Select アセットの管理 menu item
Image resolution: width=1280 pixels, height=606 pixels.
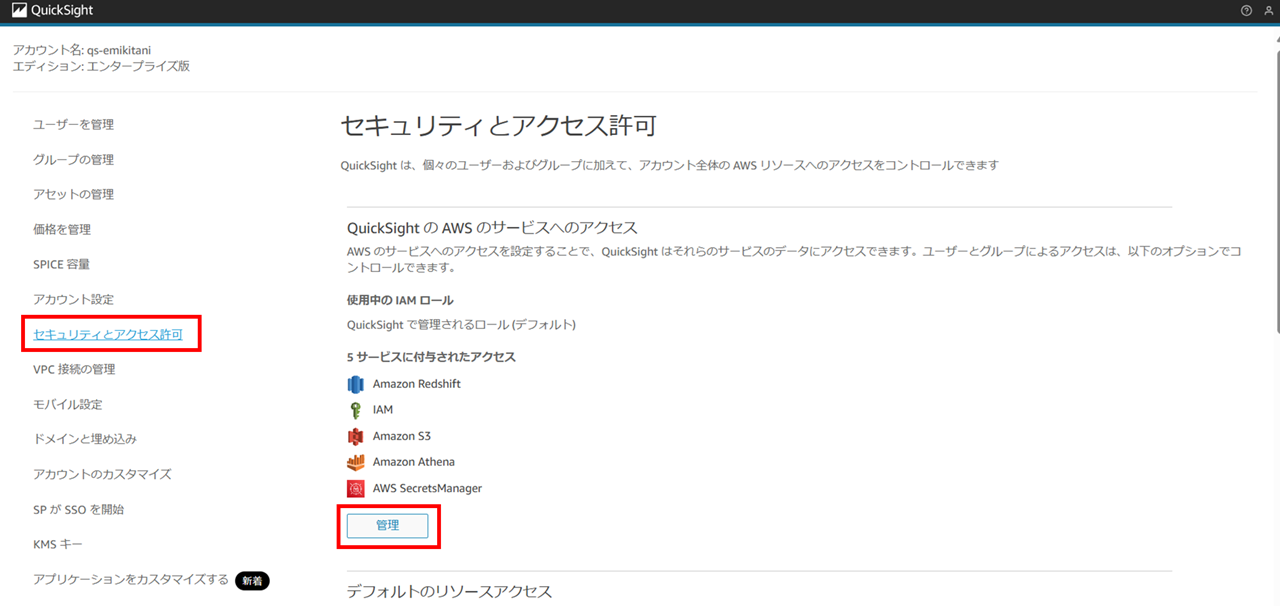tap(73, 195)
